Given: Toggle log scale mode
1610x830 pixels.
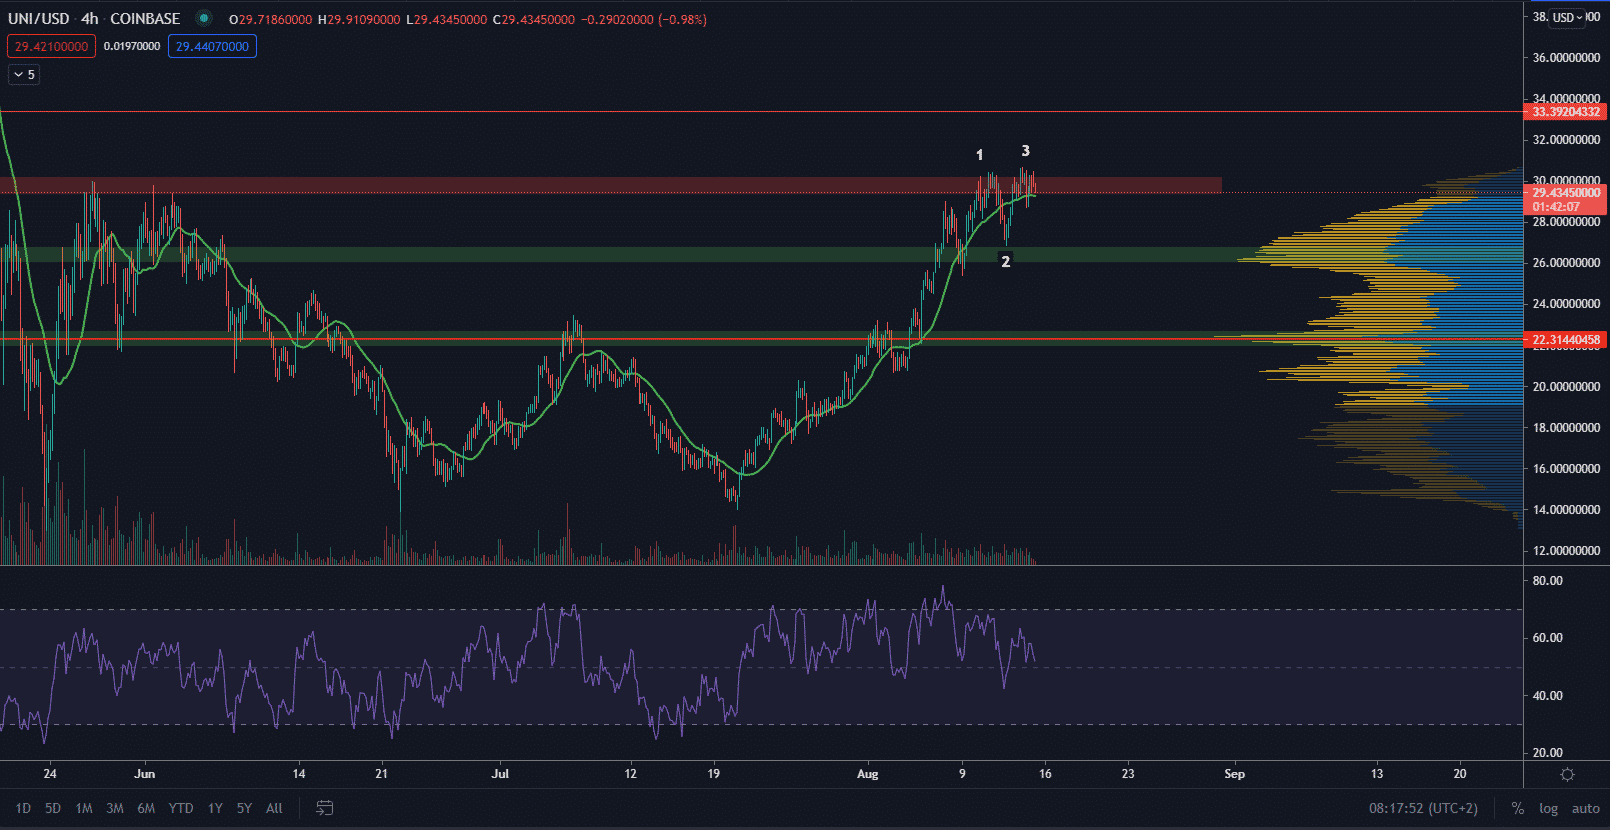Looking at the screenshot, I should pos(1548,808).
